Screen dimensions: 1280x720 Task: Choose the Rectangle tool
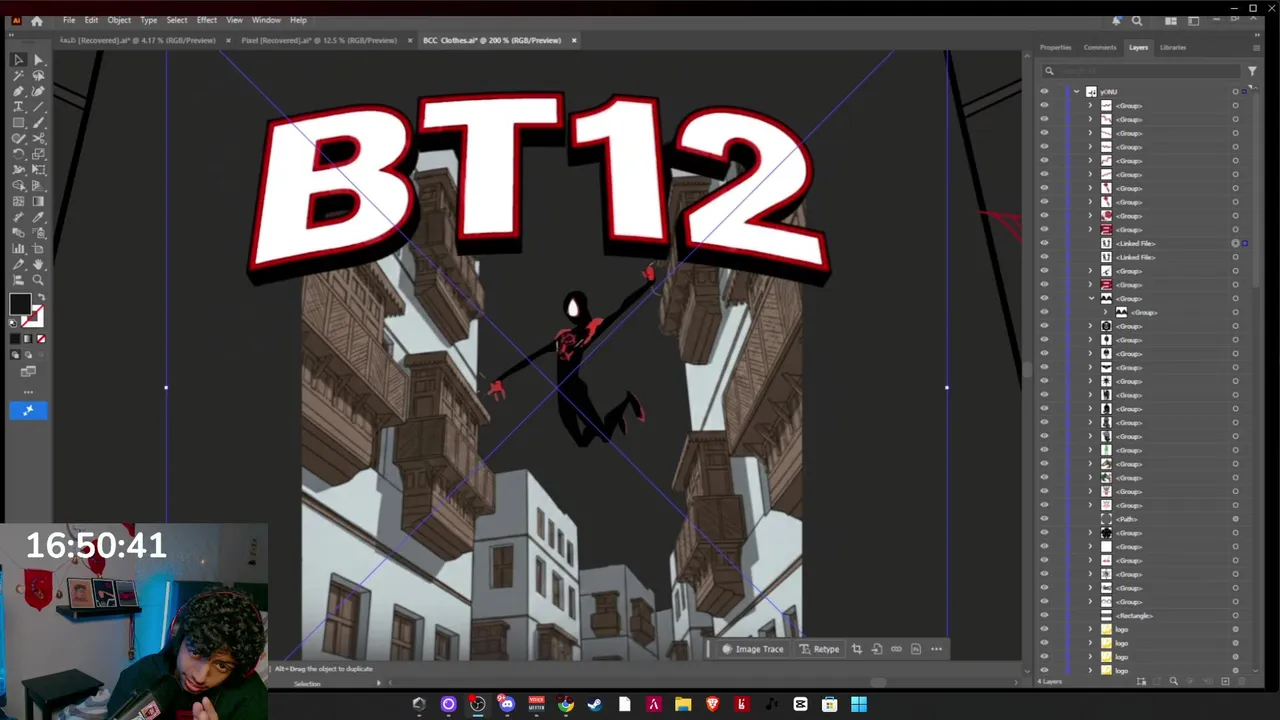click(18, 123)
